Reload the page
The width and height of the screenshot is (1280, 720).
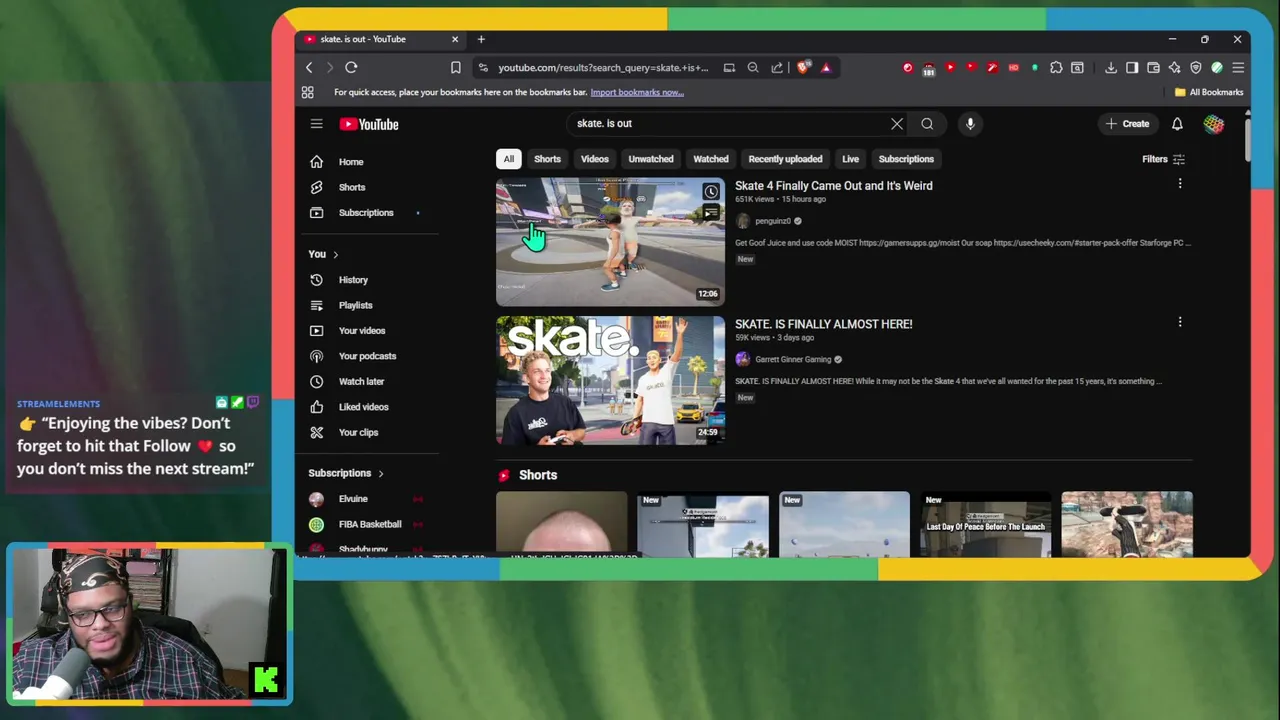tap(351, 67)
